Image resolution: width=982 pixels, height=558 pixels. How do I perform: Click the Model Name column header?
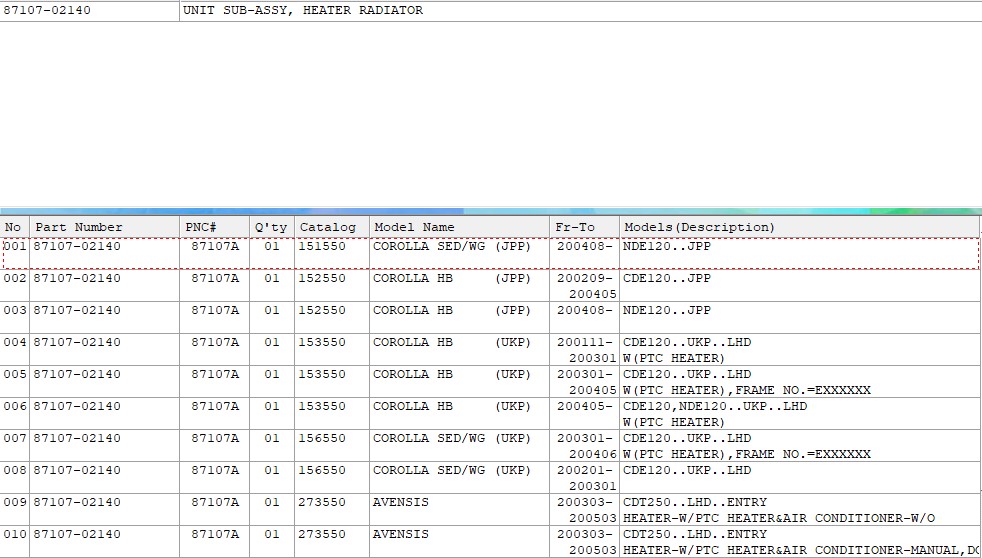pos(414,227)
